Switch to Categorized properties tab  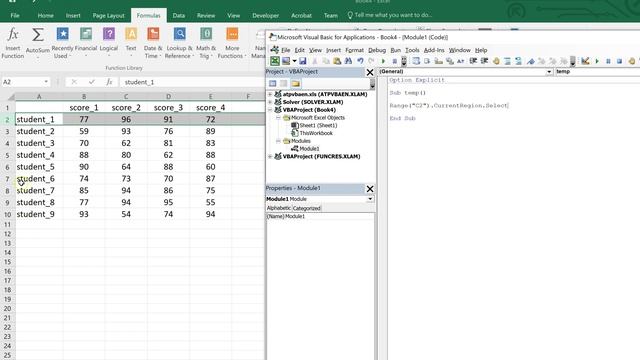(x=307, y=208)
